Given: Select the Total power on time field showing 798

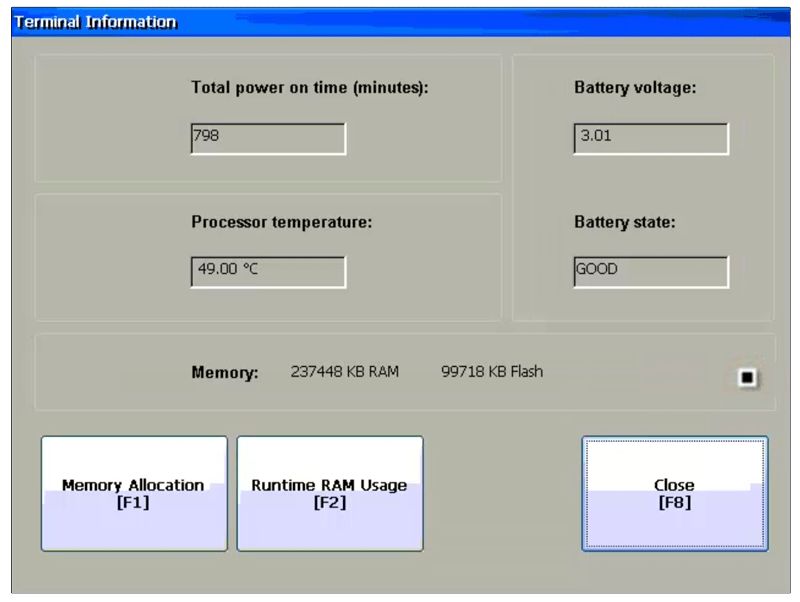Looking at the screenshot, I should coord(267,138).
